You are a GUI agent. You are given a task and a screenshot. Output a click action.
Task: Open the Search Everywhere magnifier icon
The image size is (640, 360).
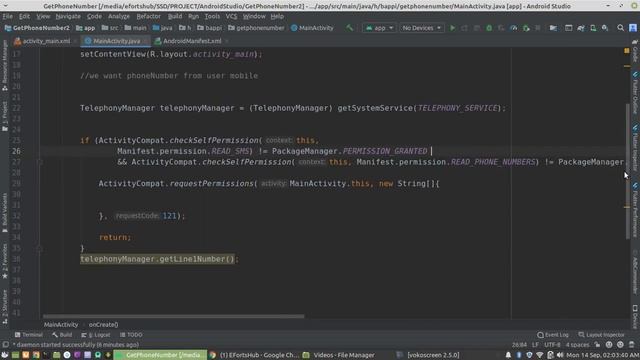(x=620, y=28)
